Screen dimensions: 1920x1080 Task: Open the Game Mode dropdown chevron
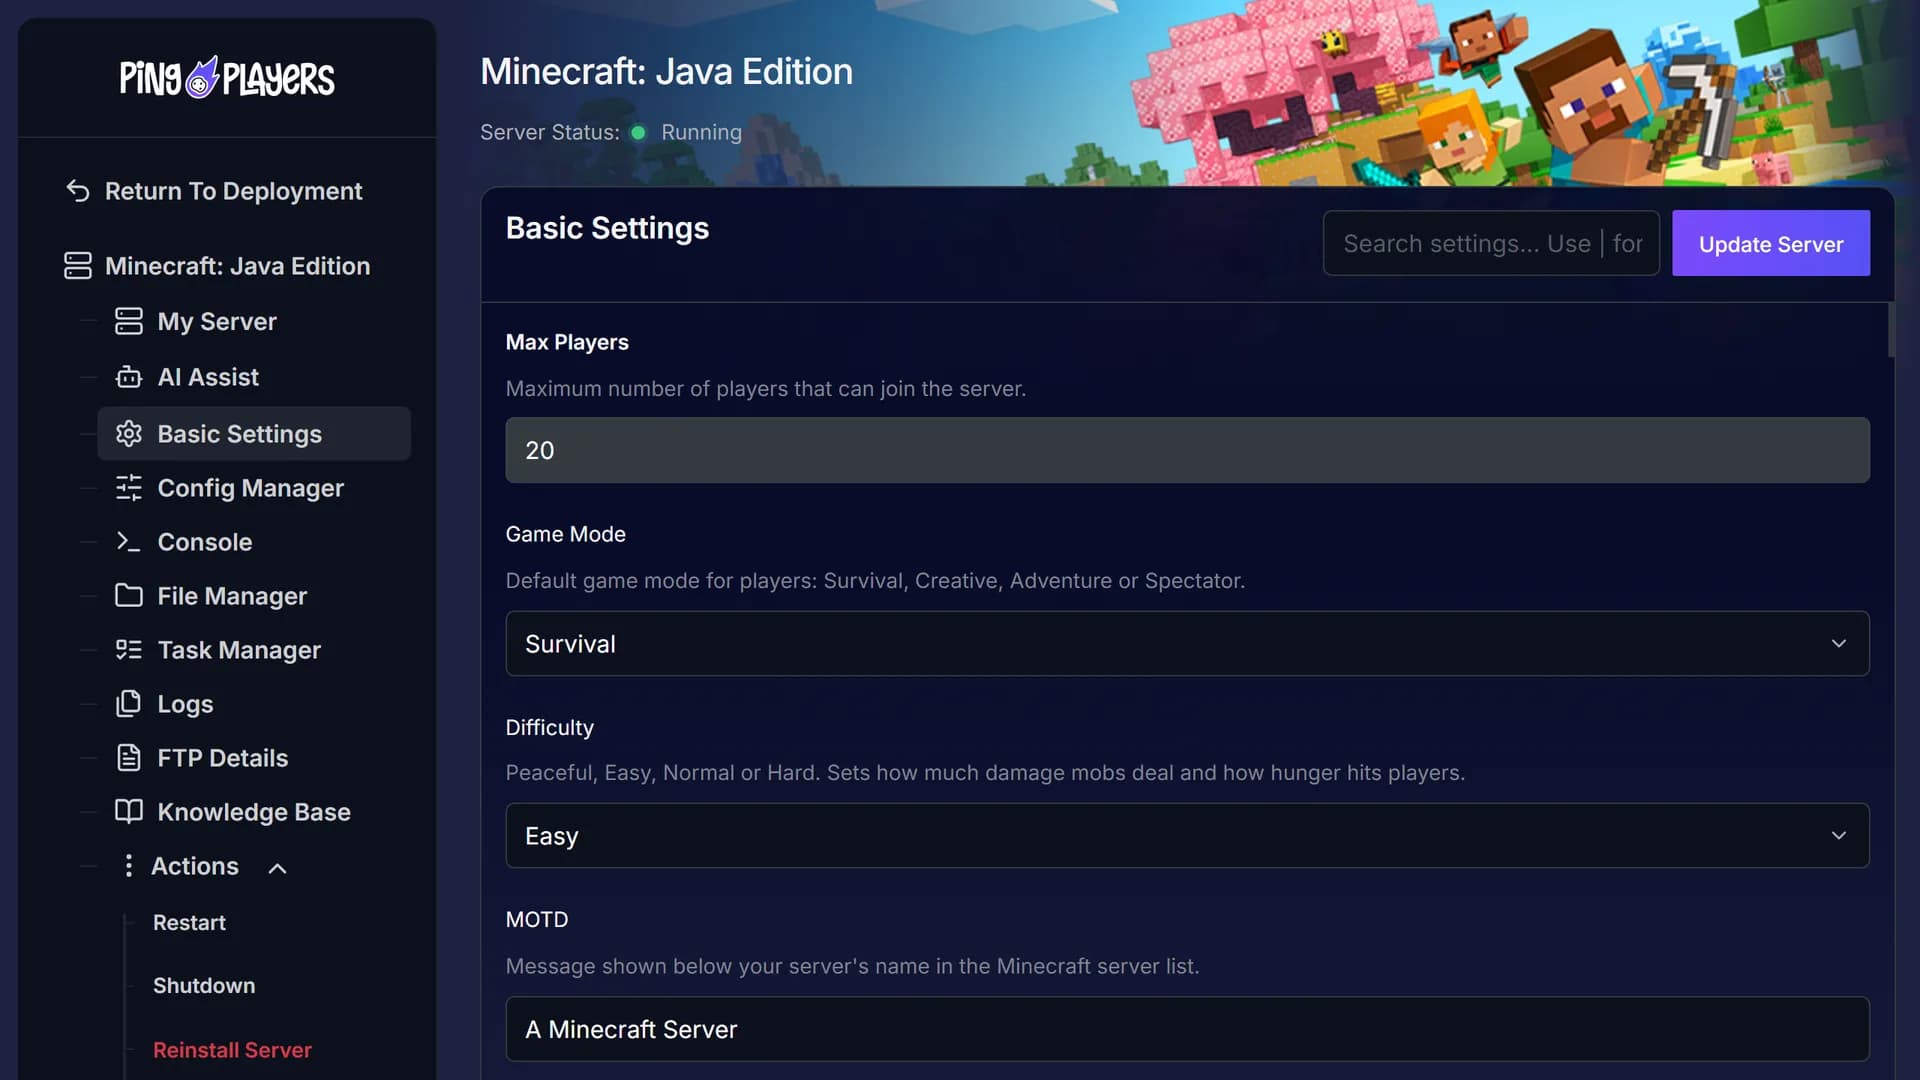pos(1838,643)
